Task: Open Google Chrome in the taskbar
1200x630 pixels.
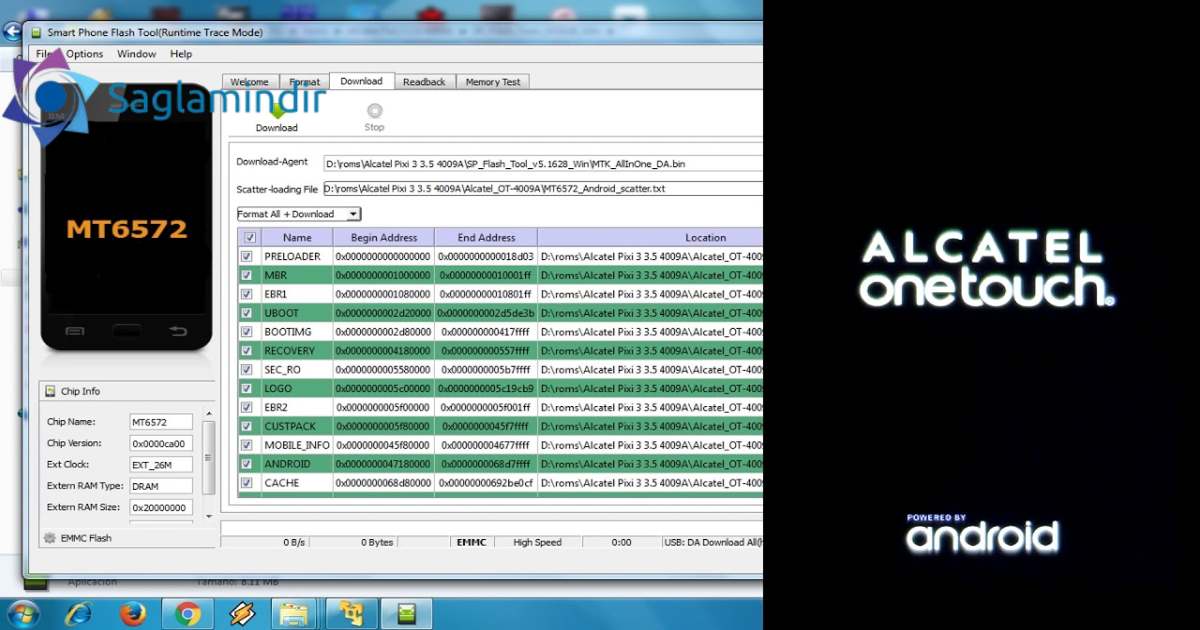Action: 187,613
